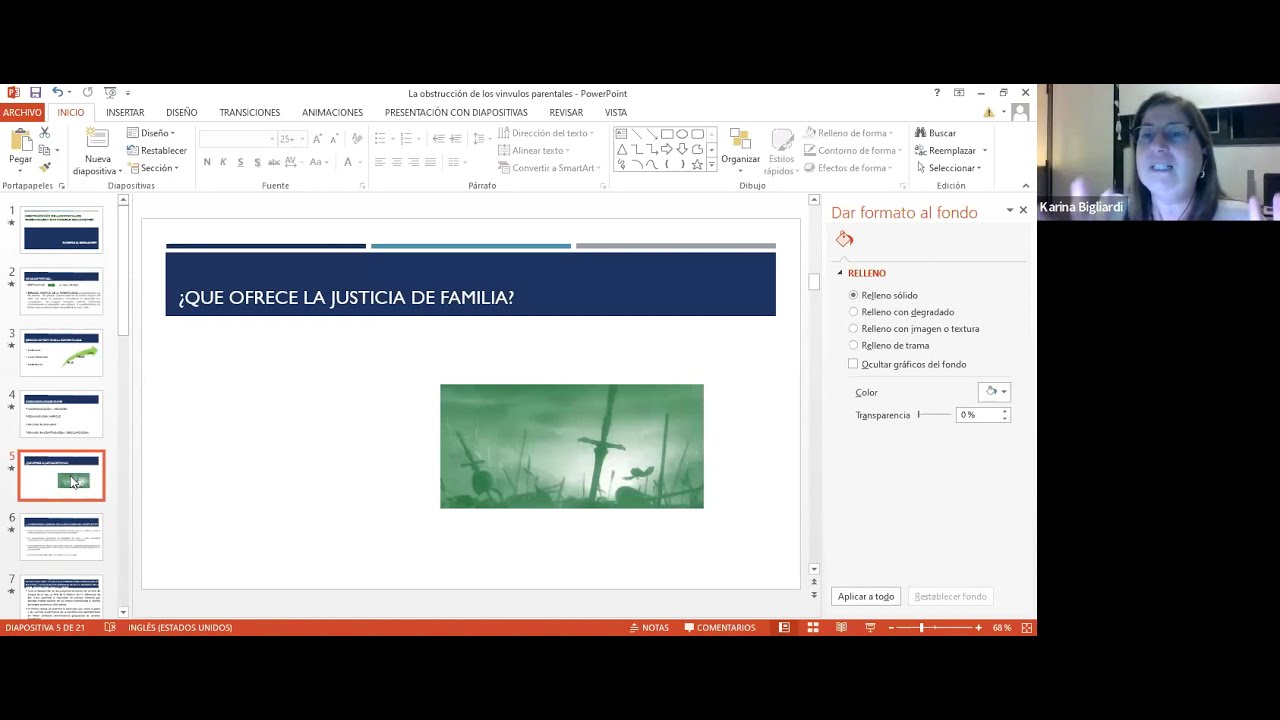Image resolution: width=1280 pixels, height=720 pixels.
Task: Decrease font size with the smaller A icon
Action: [334, 139]
